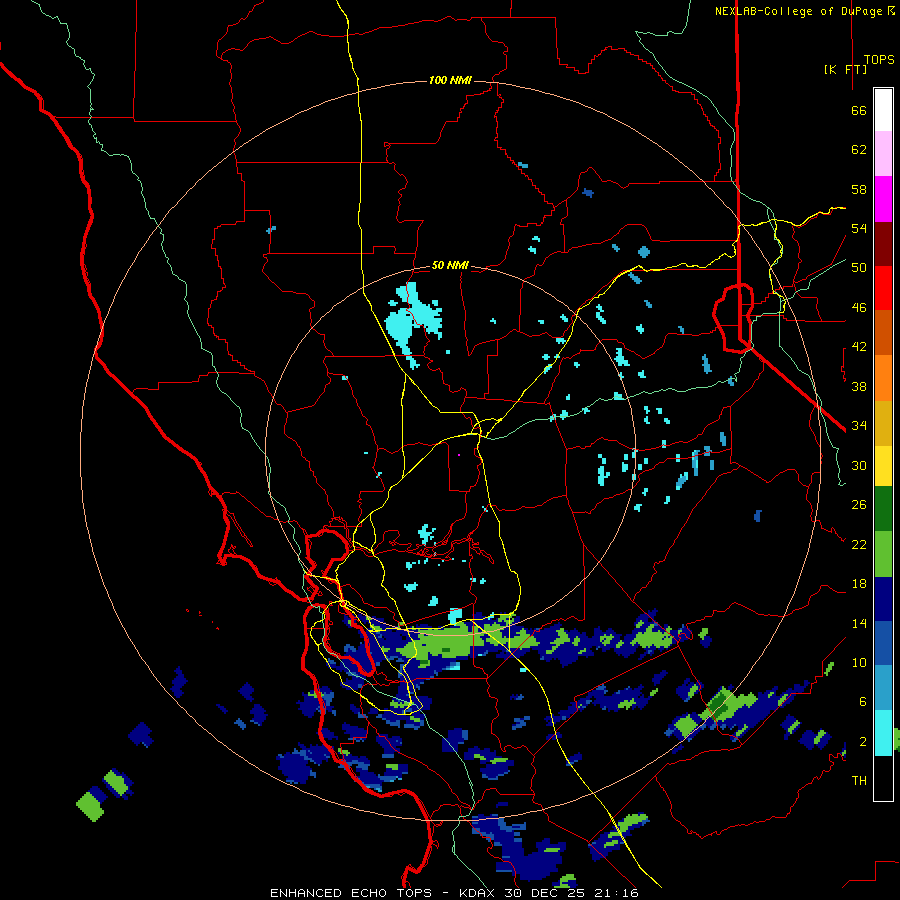Click the 38 scale value

(859, 386)
